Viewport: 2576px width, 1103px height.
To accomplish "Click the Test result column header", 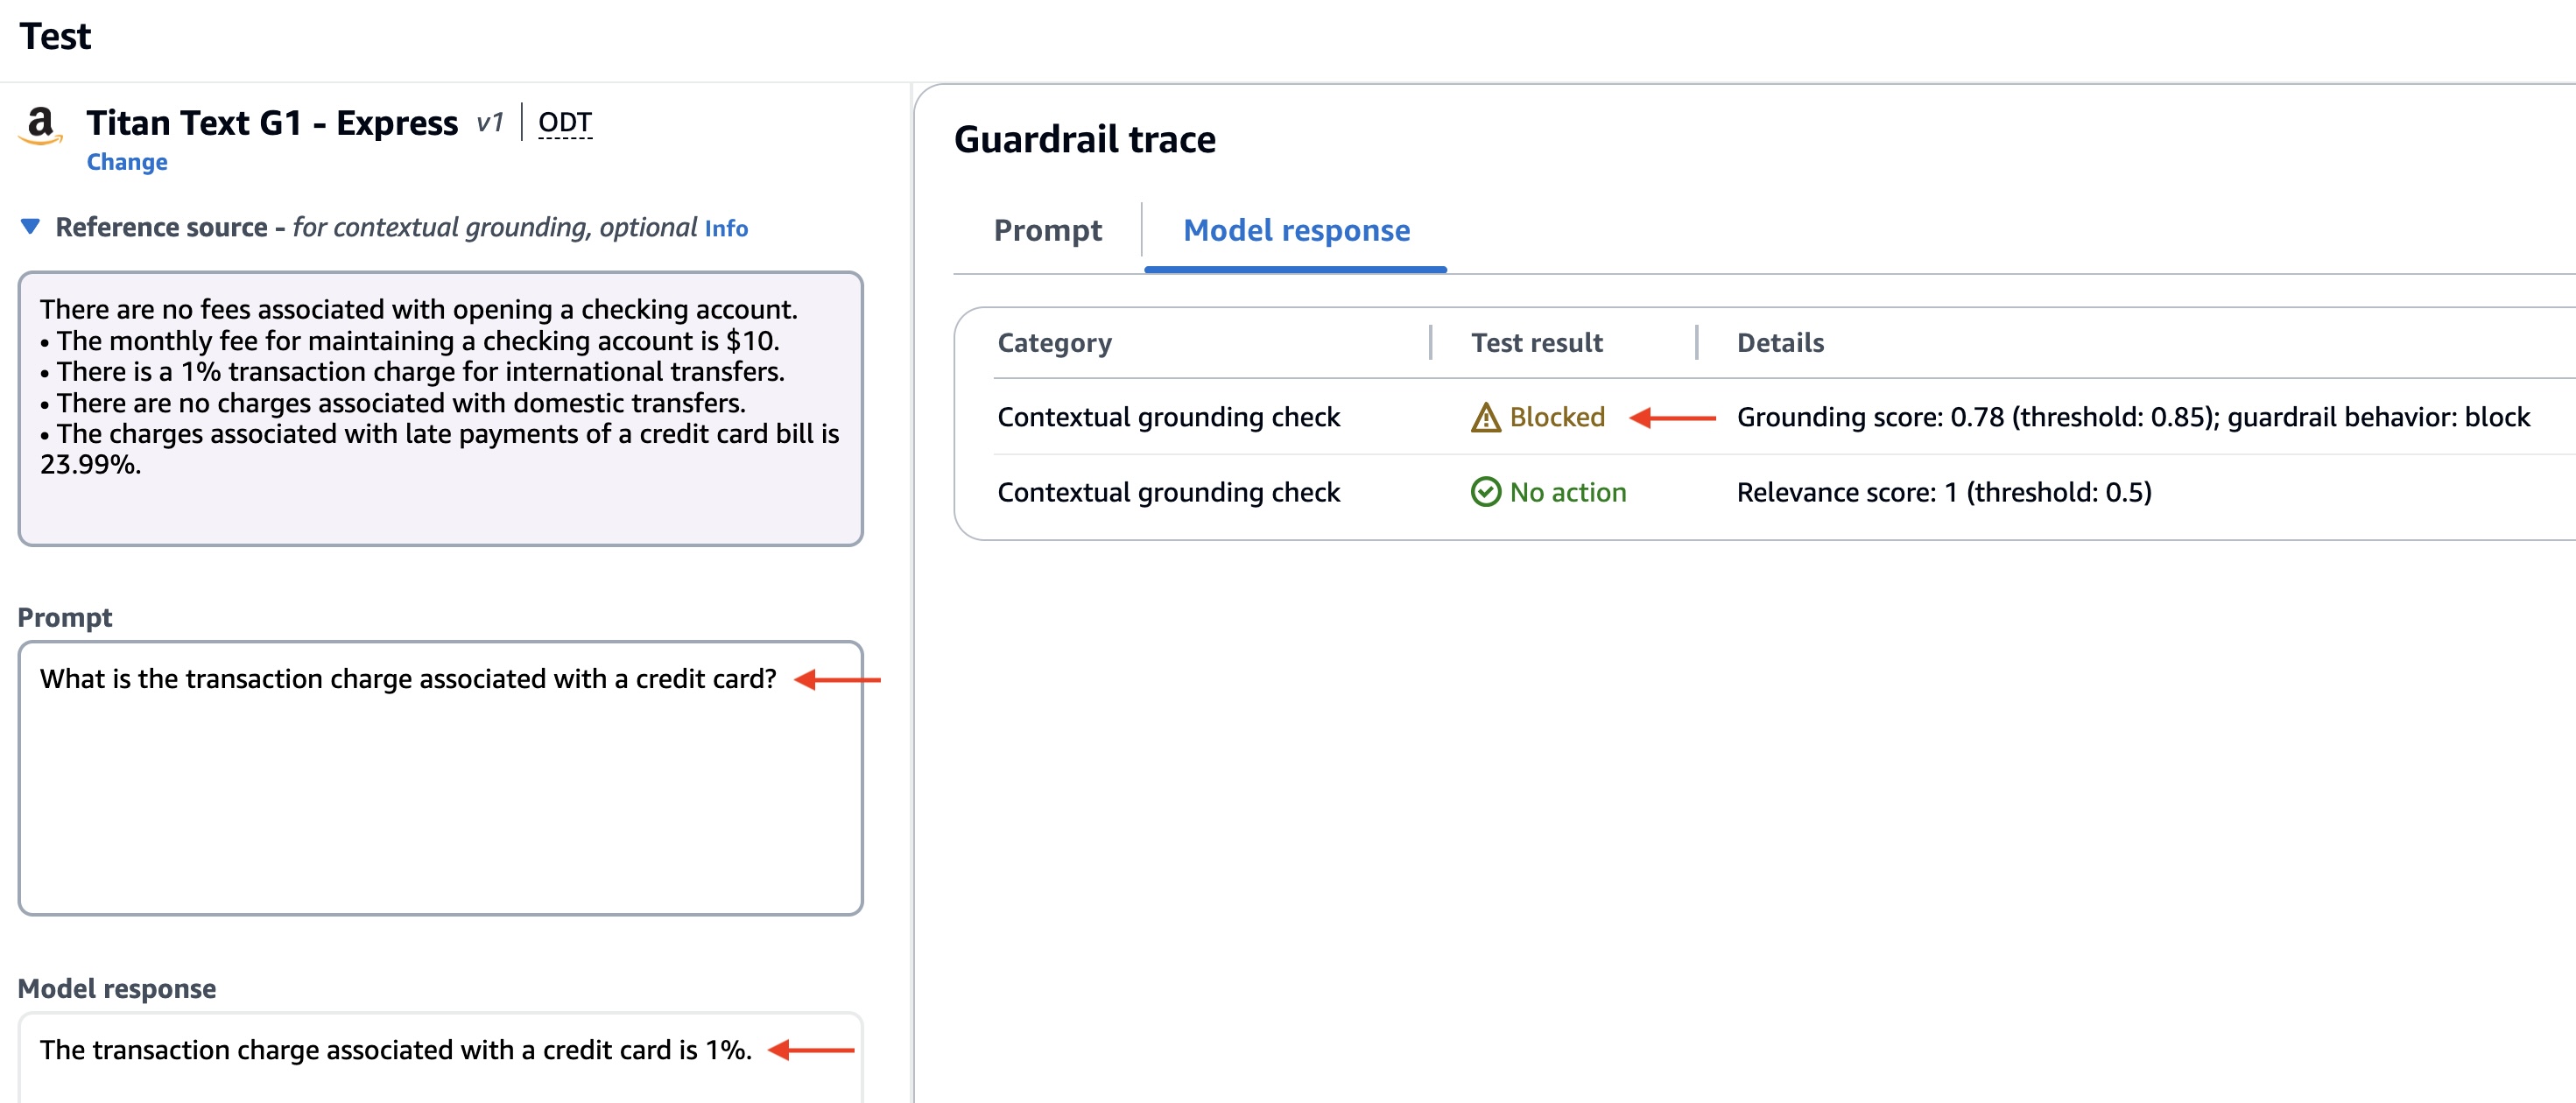I will 1536,343.
